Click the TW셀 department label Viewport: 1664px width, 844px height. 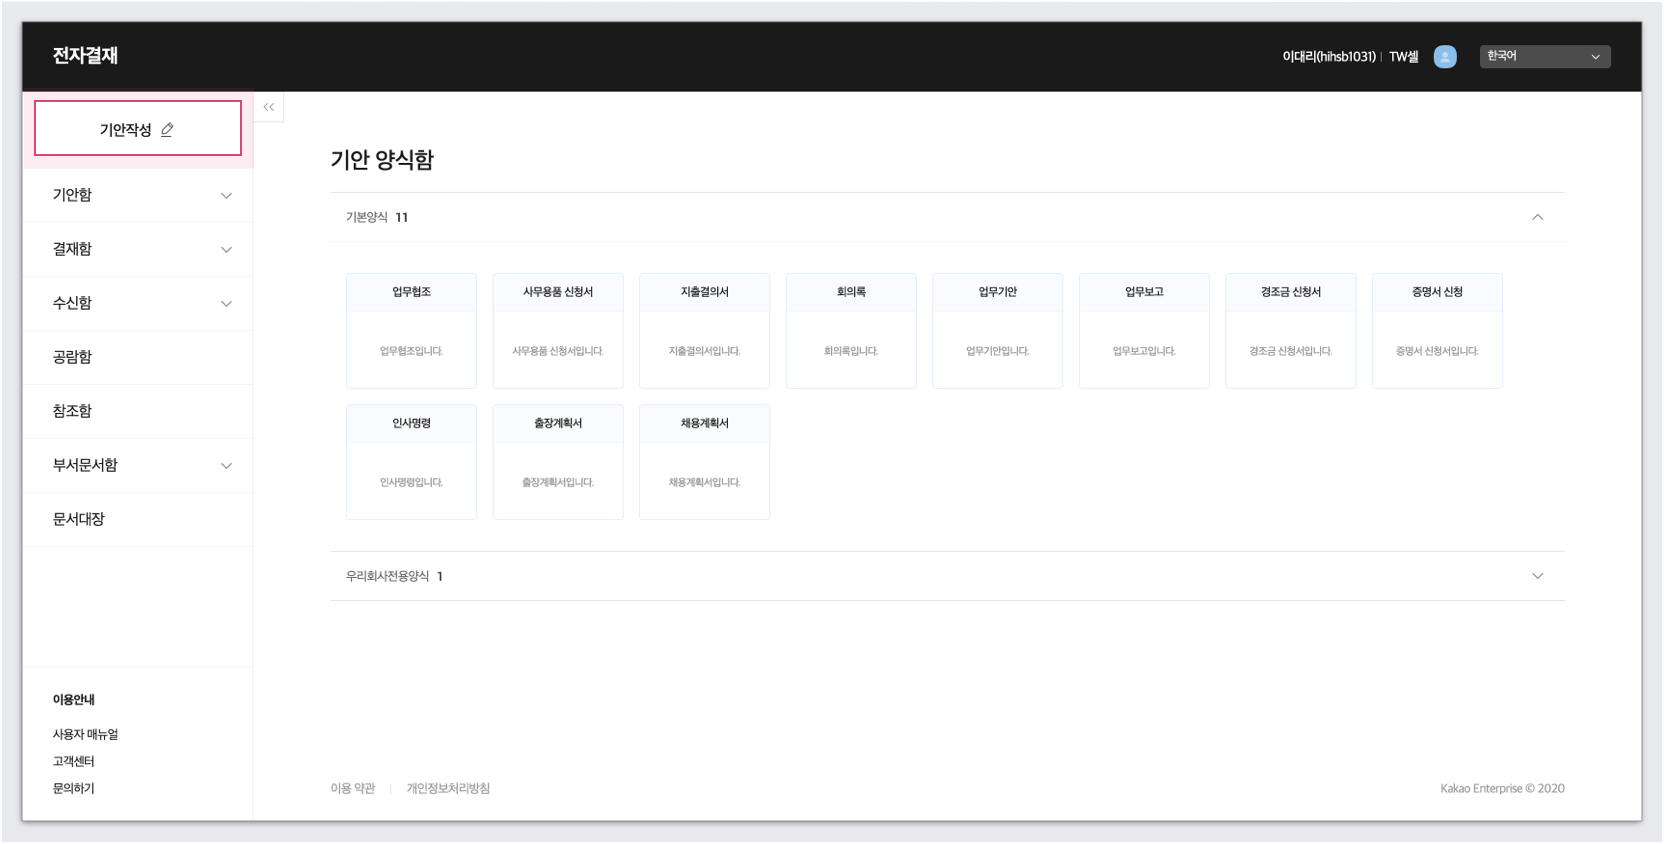1403,57
